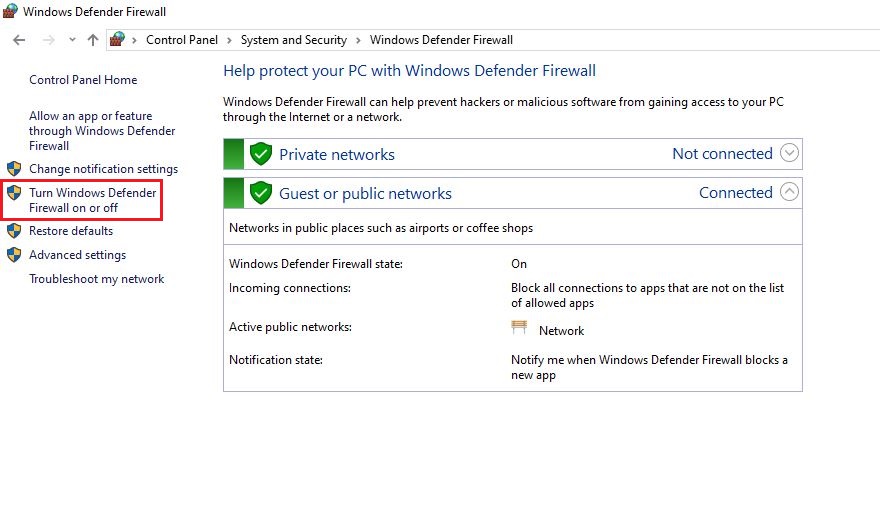Open dropdown chevron before Control Panel breadcrumb
880x514 pixels.
[134, 40]
